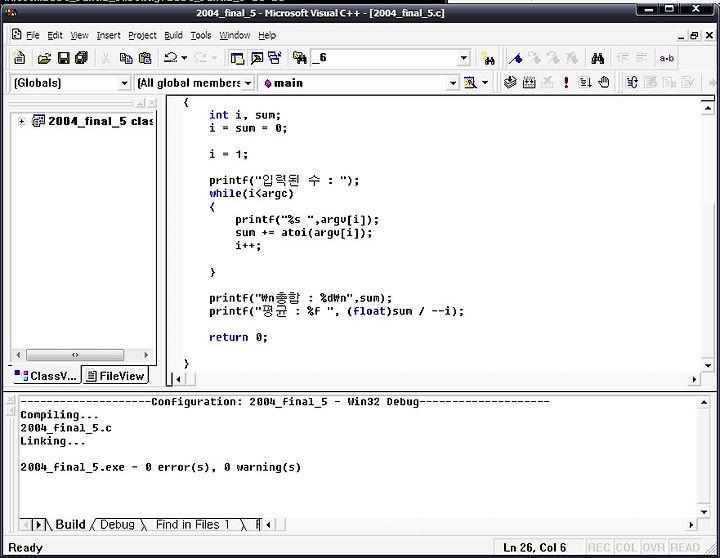
Task: Open the Project menu
Action: tap(142, 35)
